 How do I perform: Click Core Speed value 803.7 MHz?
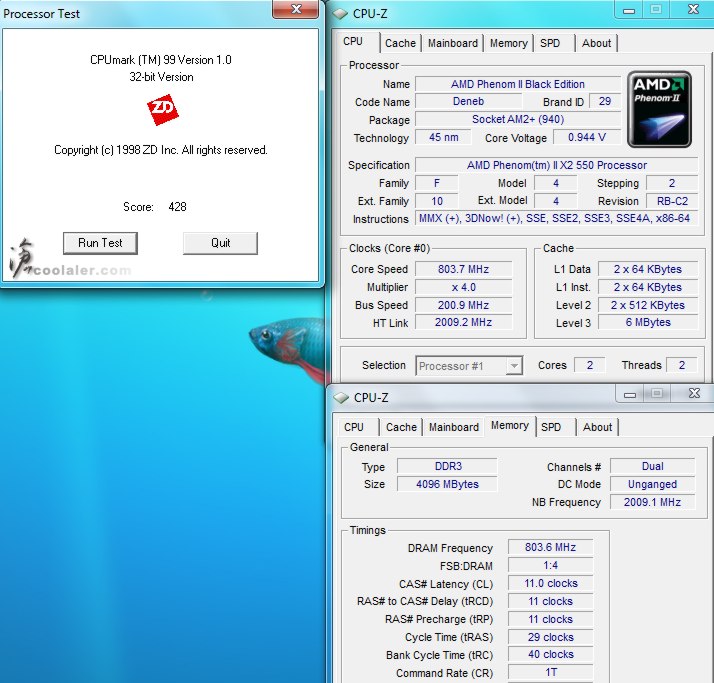point(464,269)
